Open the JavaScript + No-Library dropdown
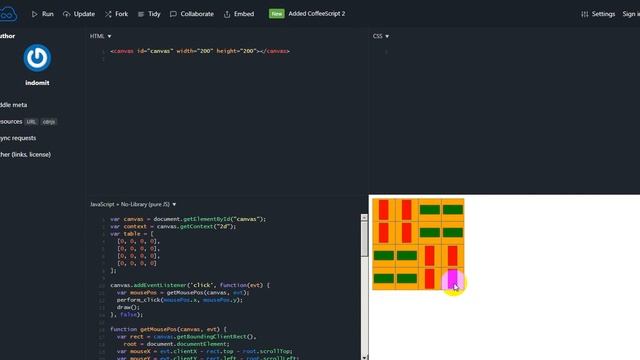Viewport: 640px width, 360px height. [133, 204]
